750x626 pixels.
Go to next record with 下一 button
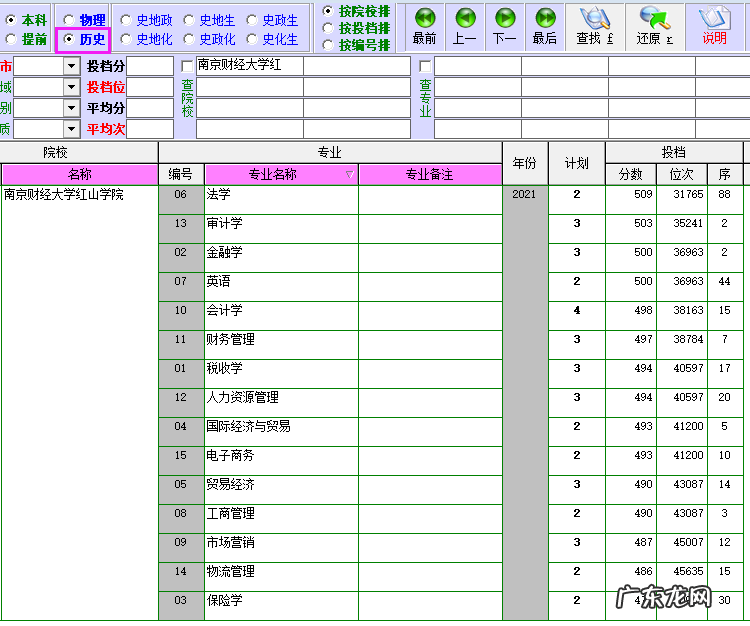click(x=505, y=27)
